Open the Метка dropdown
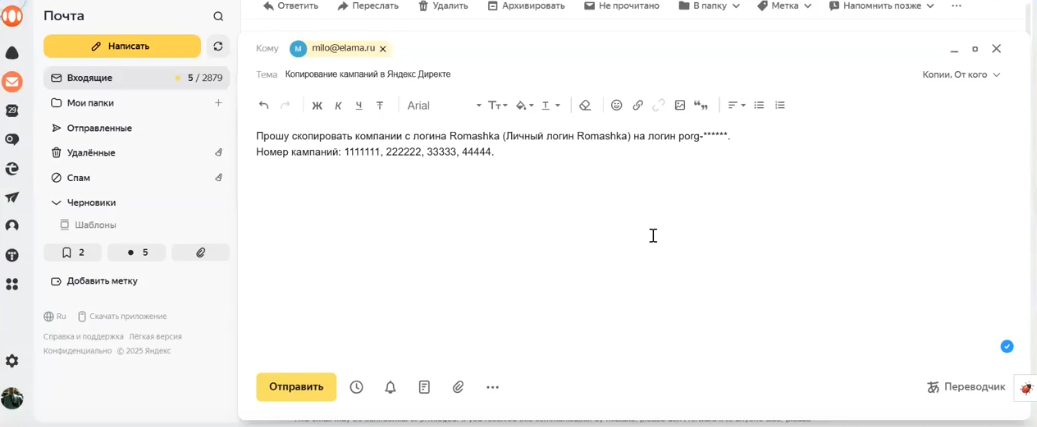Viewport: 1037px width, 427px height. (x=784, y=6)
